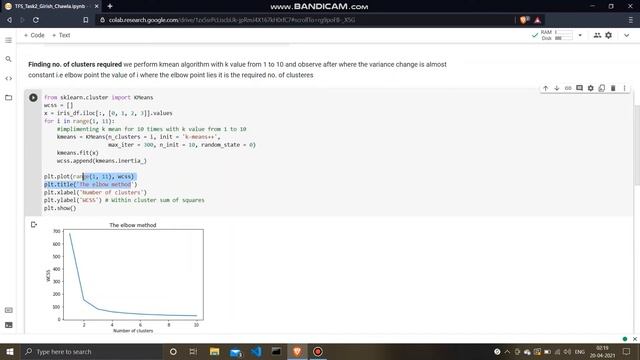Open the Files panel in sidebar
The height and width of the screenshot is (360, 640).
point(8,98)
